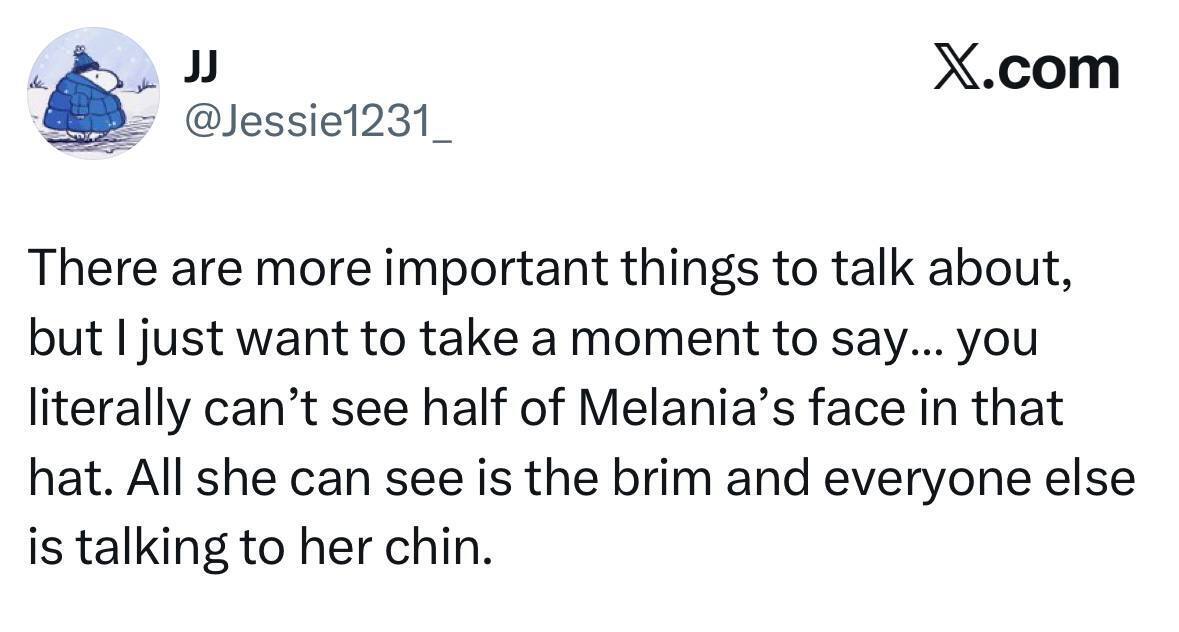The width and height of the screenshot is (1179, 632).
Task: Click the word "talking" in last line
Action: (149, 550)
